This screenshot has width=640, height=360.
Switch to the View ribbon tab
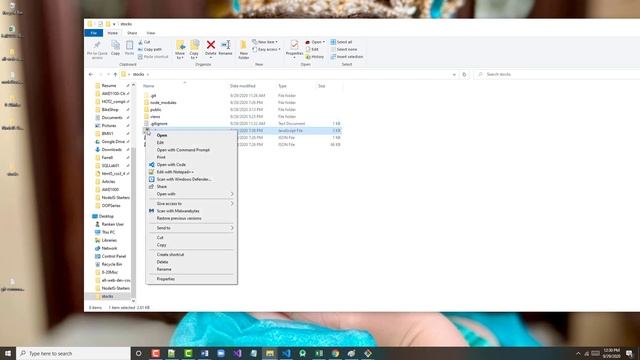[151, 33]
